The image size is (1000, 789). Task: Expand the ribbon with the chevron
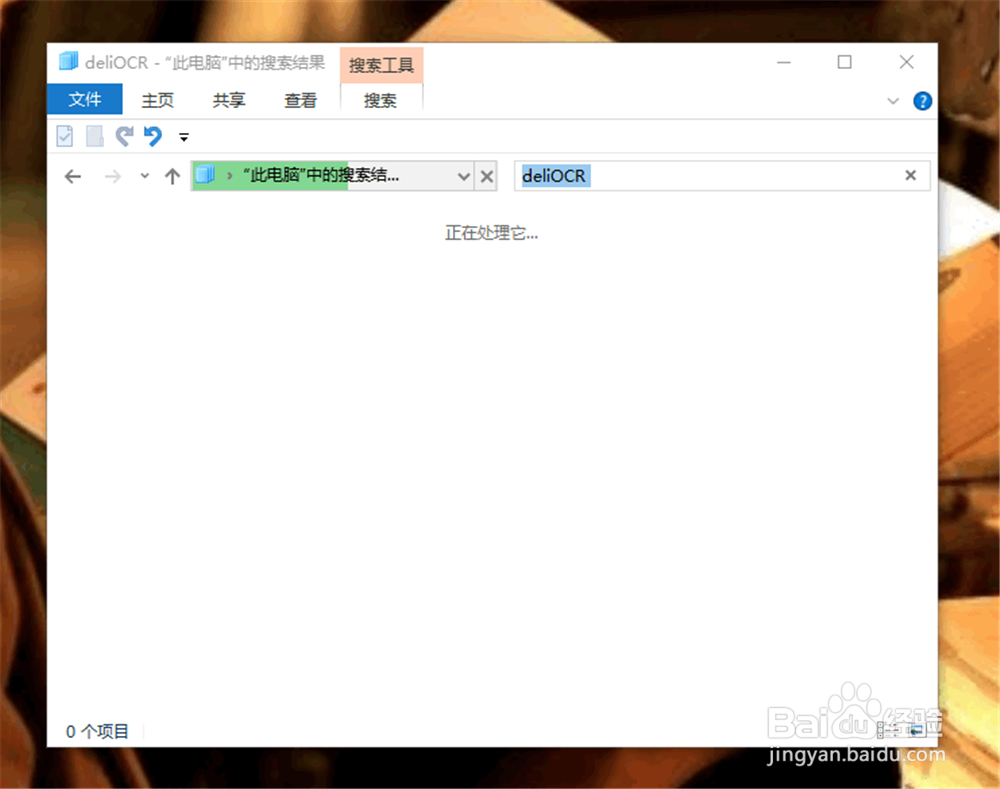tap(893, 101)
